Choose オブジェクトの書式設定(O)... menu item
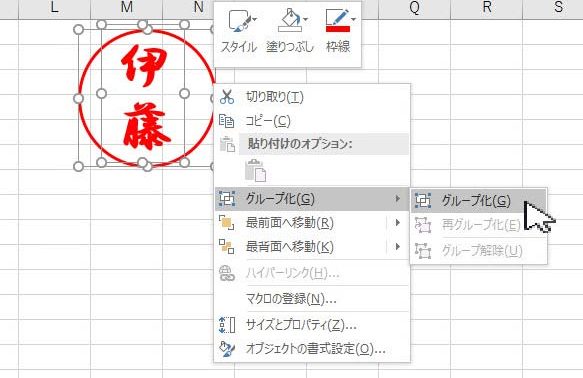 pos(312,349)
